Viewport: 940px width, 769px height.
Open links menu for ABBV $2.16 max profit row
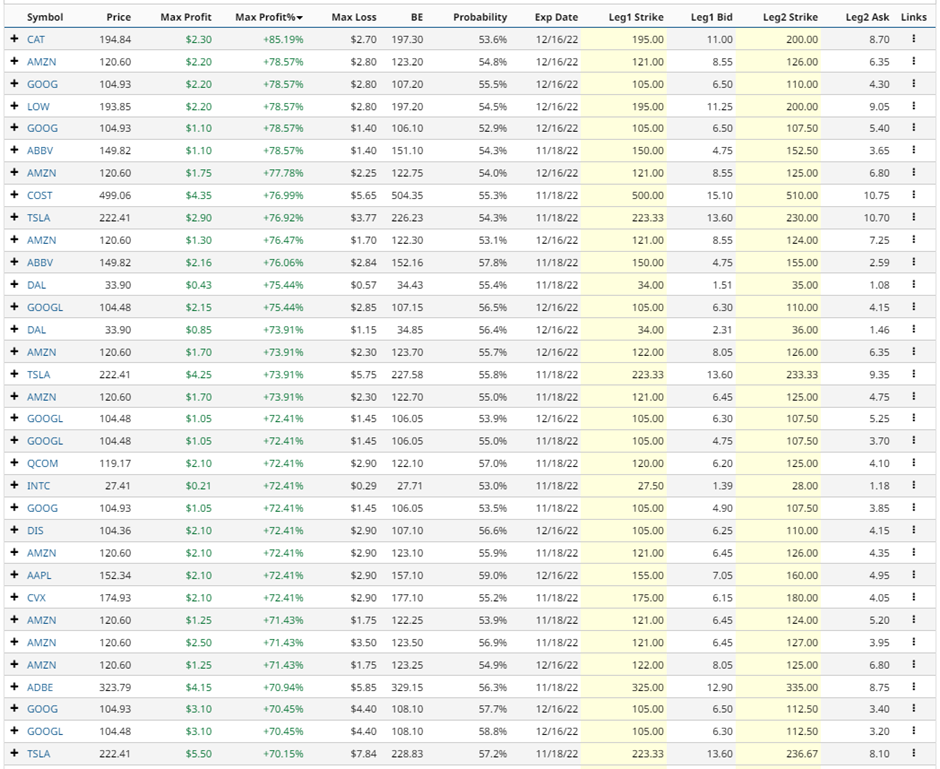pos(914,262)
